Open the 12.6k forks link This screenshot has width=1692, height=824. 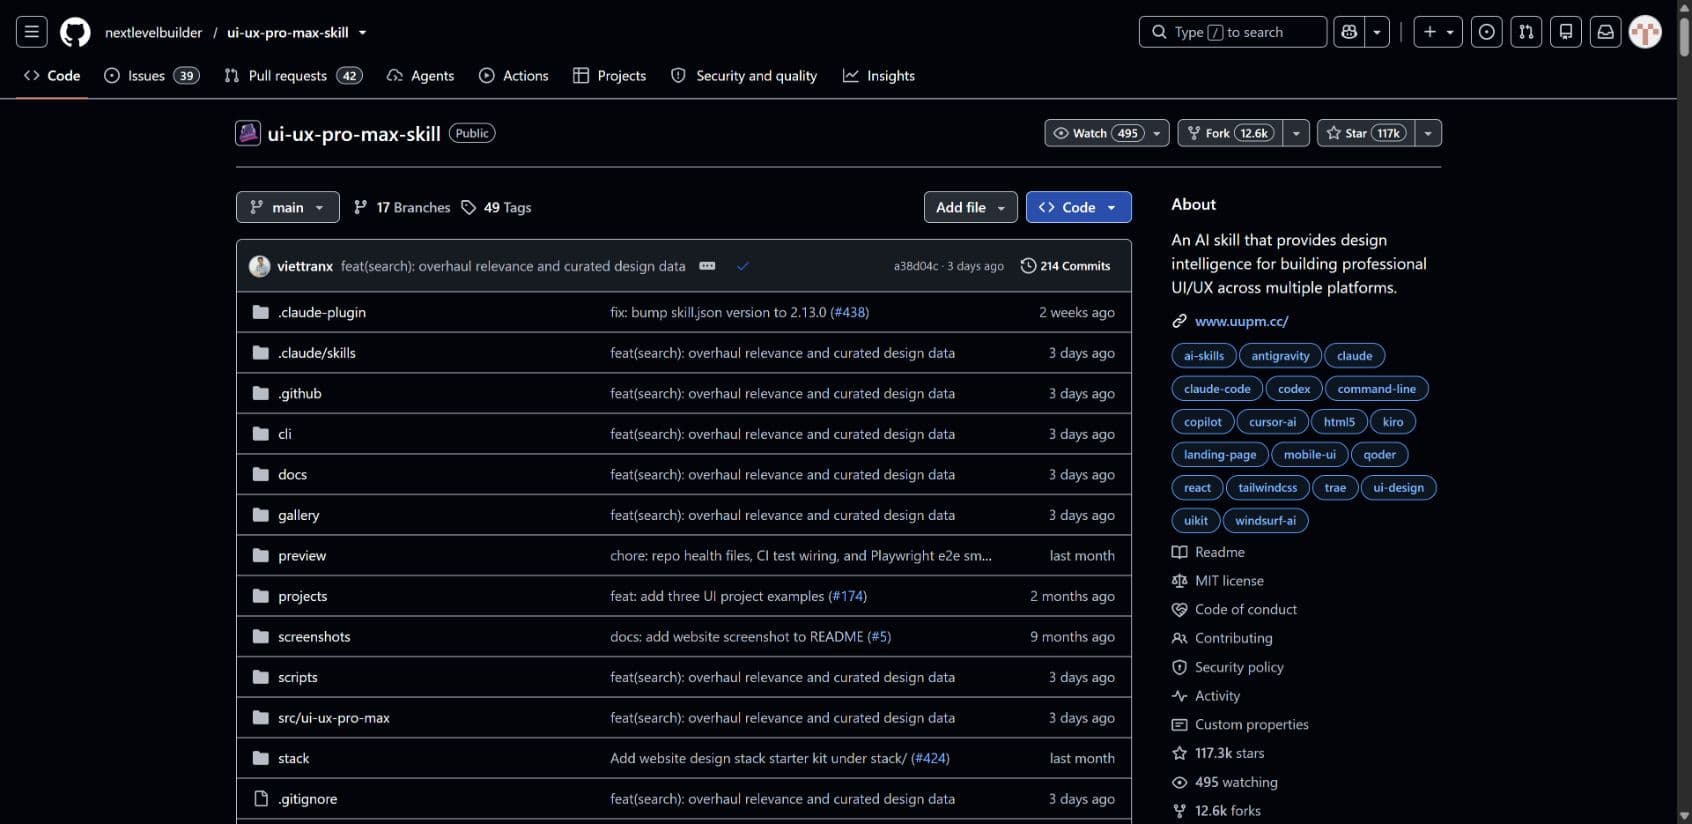[x=1216, y=811]
